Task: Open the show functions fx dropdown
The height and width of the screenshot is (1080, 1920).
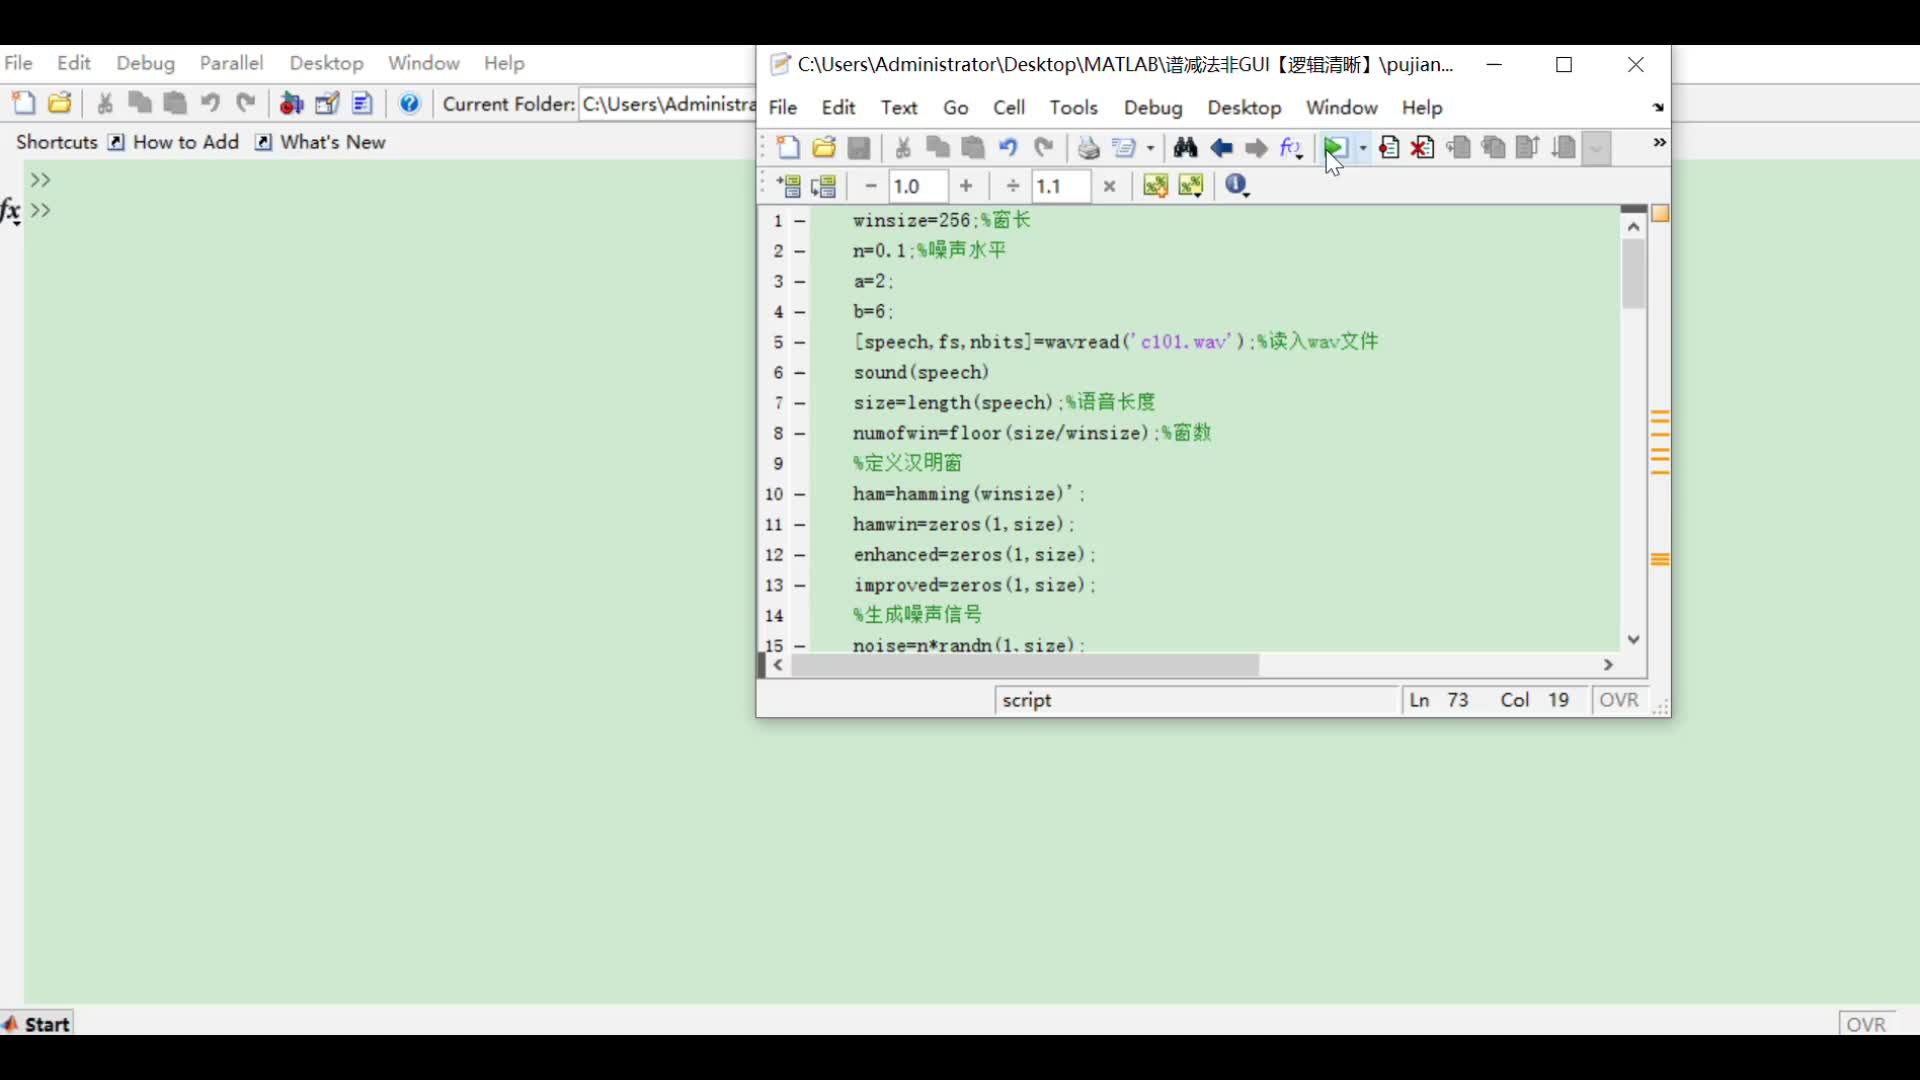Action: pos(1292,148)
